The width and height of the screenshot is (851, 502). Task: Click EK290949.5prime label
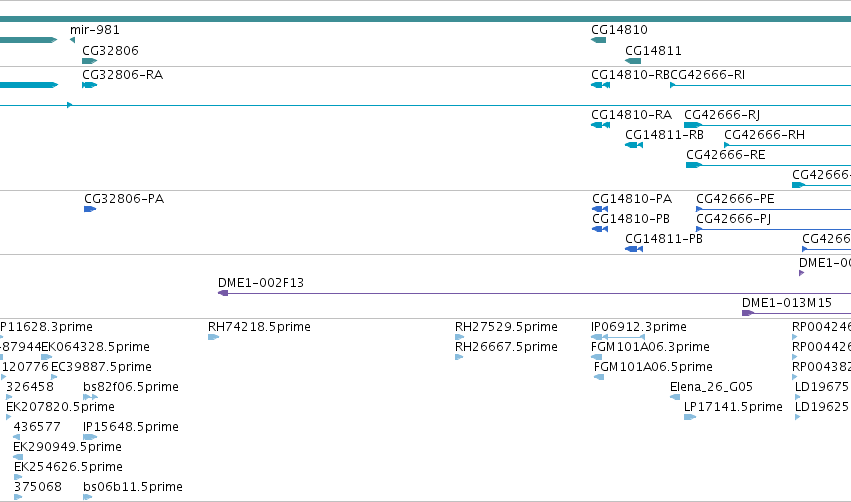point(67,447)
